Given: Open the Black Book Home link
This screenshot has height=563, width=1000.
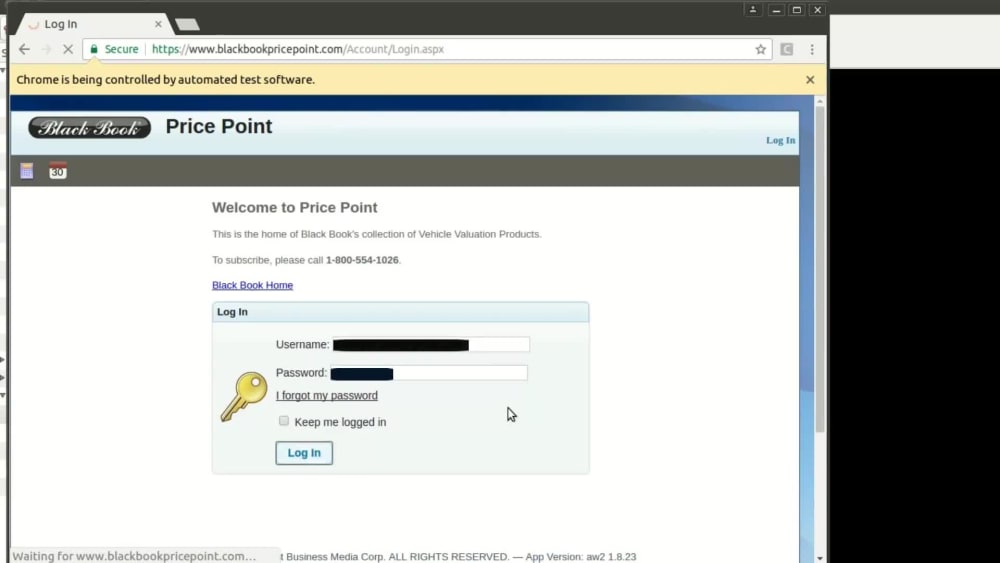Looking at the screenshot, I should pyautogui.click(x=253, y=285).
